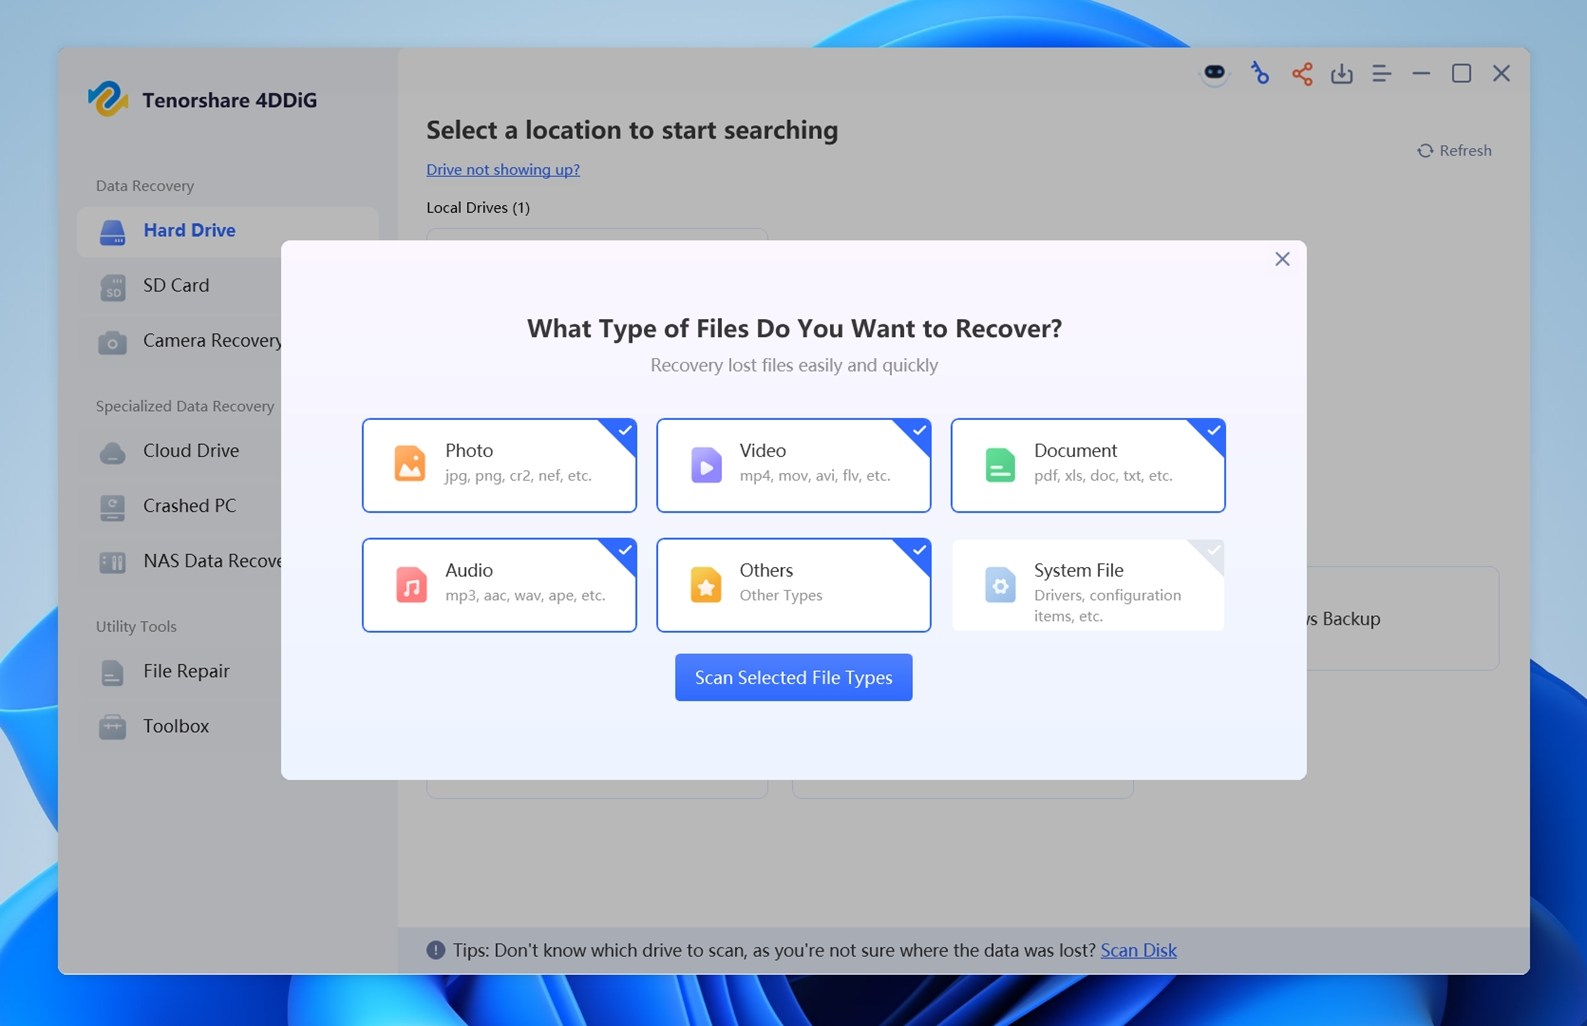Open NAS Data Recovery option
Image resolution: width=1587 pixels, height=1026 pixels.
tap(180, 561)
